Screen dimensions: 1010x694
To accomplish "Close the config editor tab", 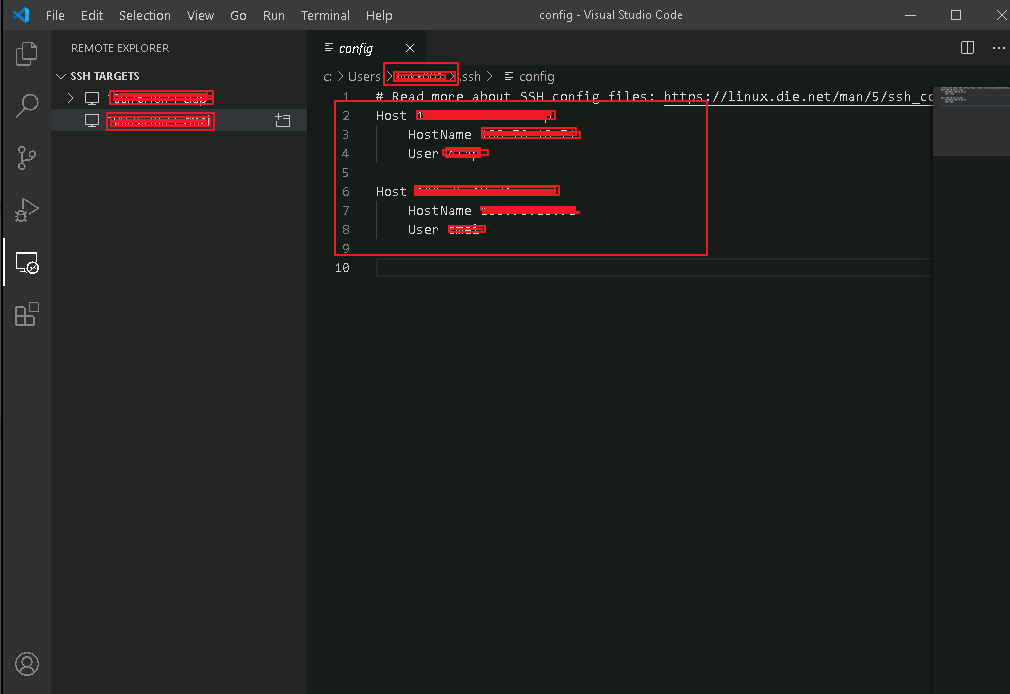I will [410, 48].
